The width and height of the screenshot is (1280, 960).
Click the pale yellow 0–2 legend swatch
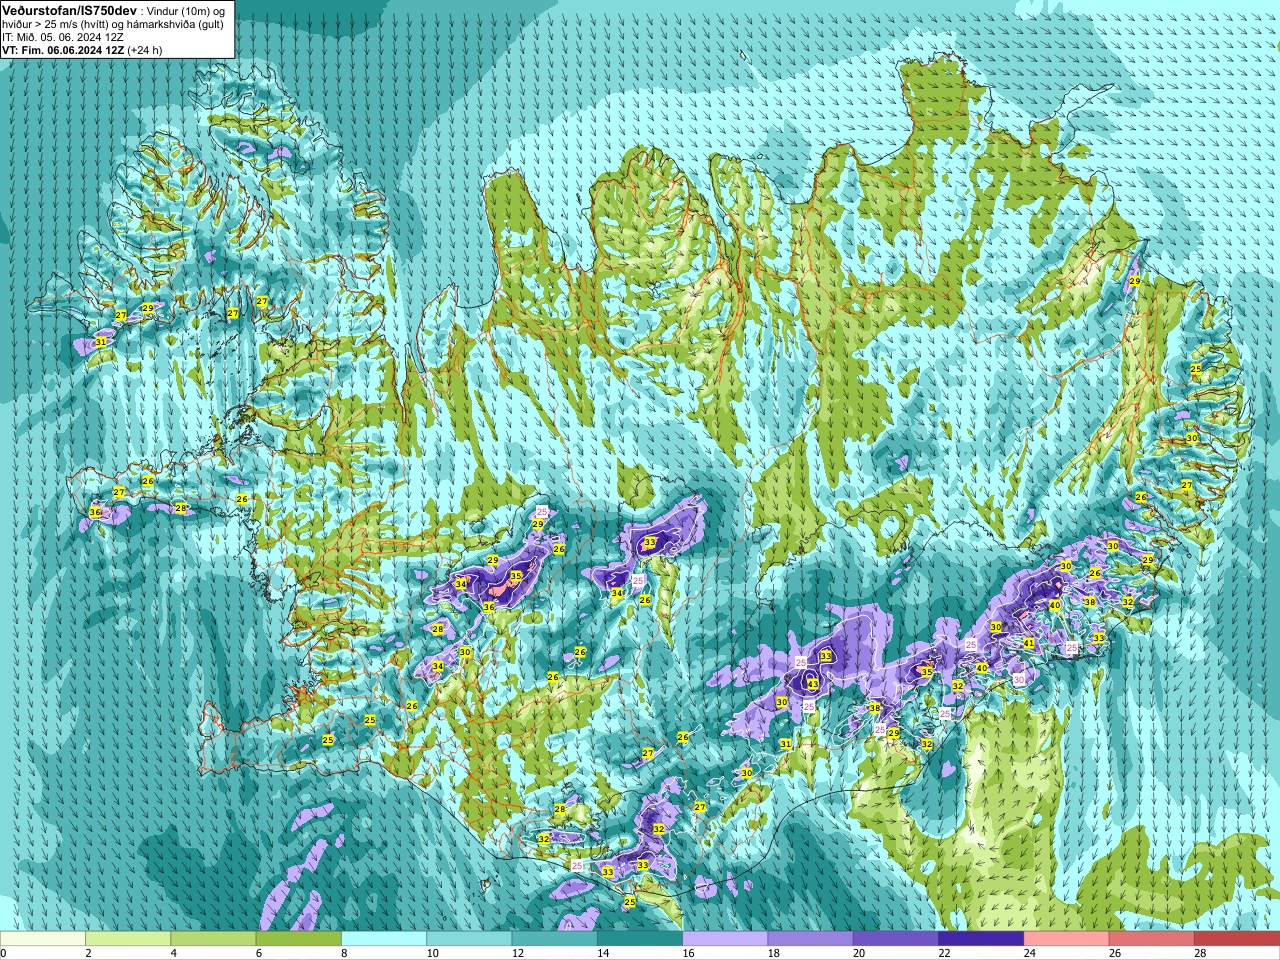point(43,939)
